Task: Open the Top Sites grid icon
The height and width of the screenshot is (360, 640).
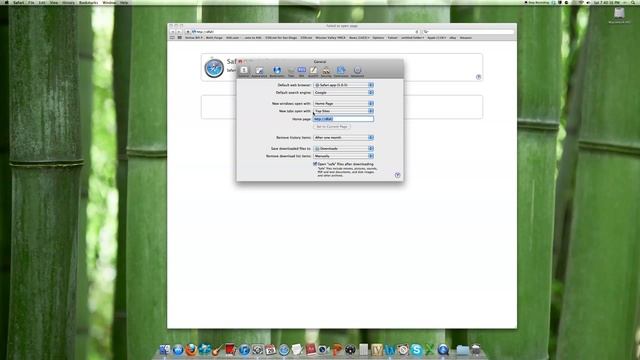Action: [x=180, y=38]
